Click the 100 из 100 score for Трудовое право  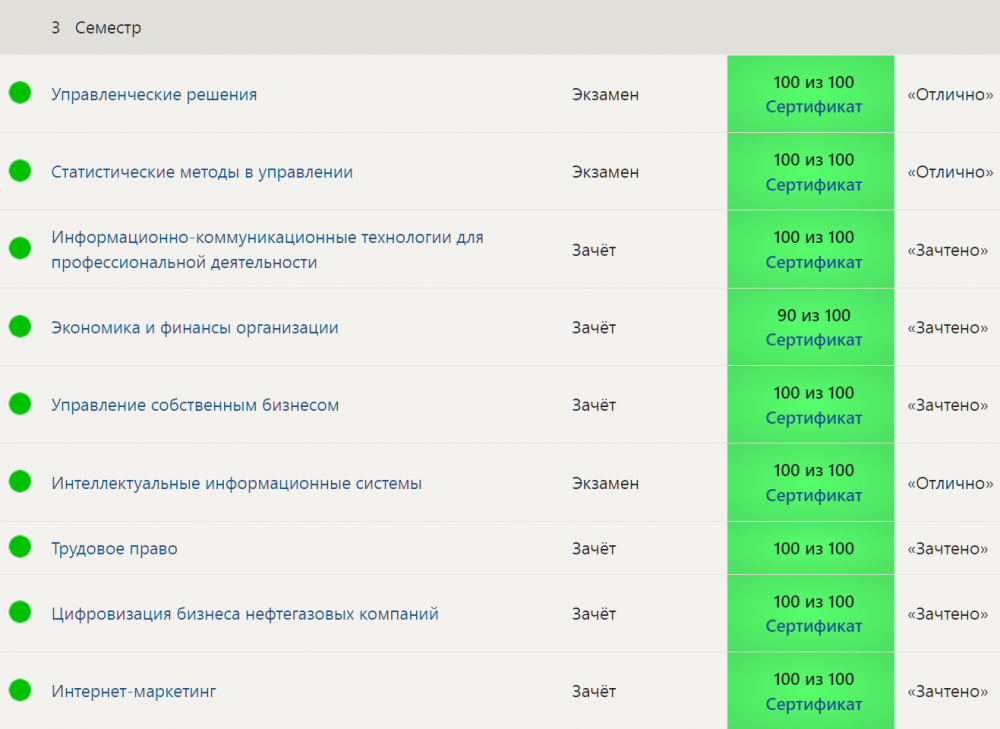814,549
